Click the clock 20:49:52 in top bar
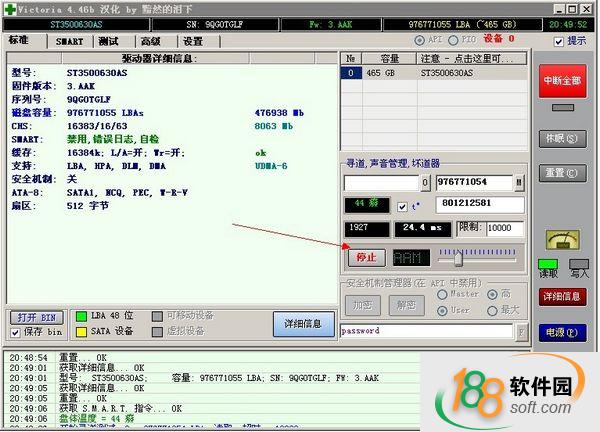 (568, 24)
